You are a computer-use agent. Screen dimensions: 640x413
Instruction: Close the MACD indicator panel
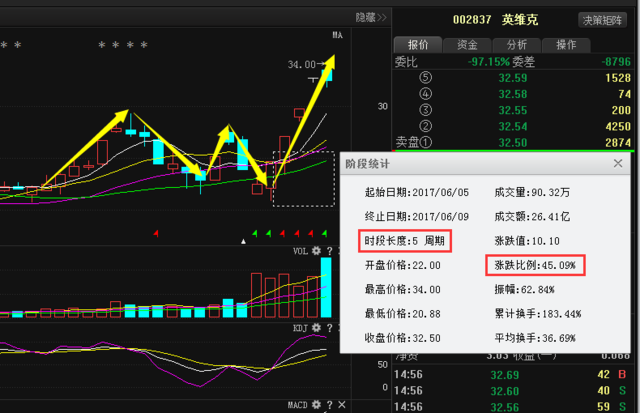coord(342,404)
